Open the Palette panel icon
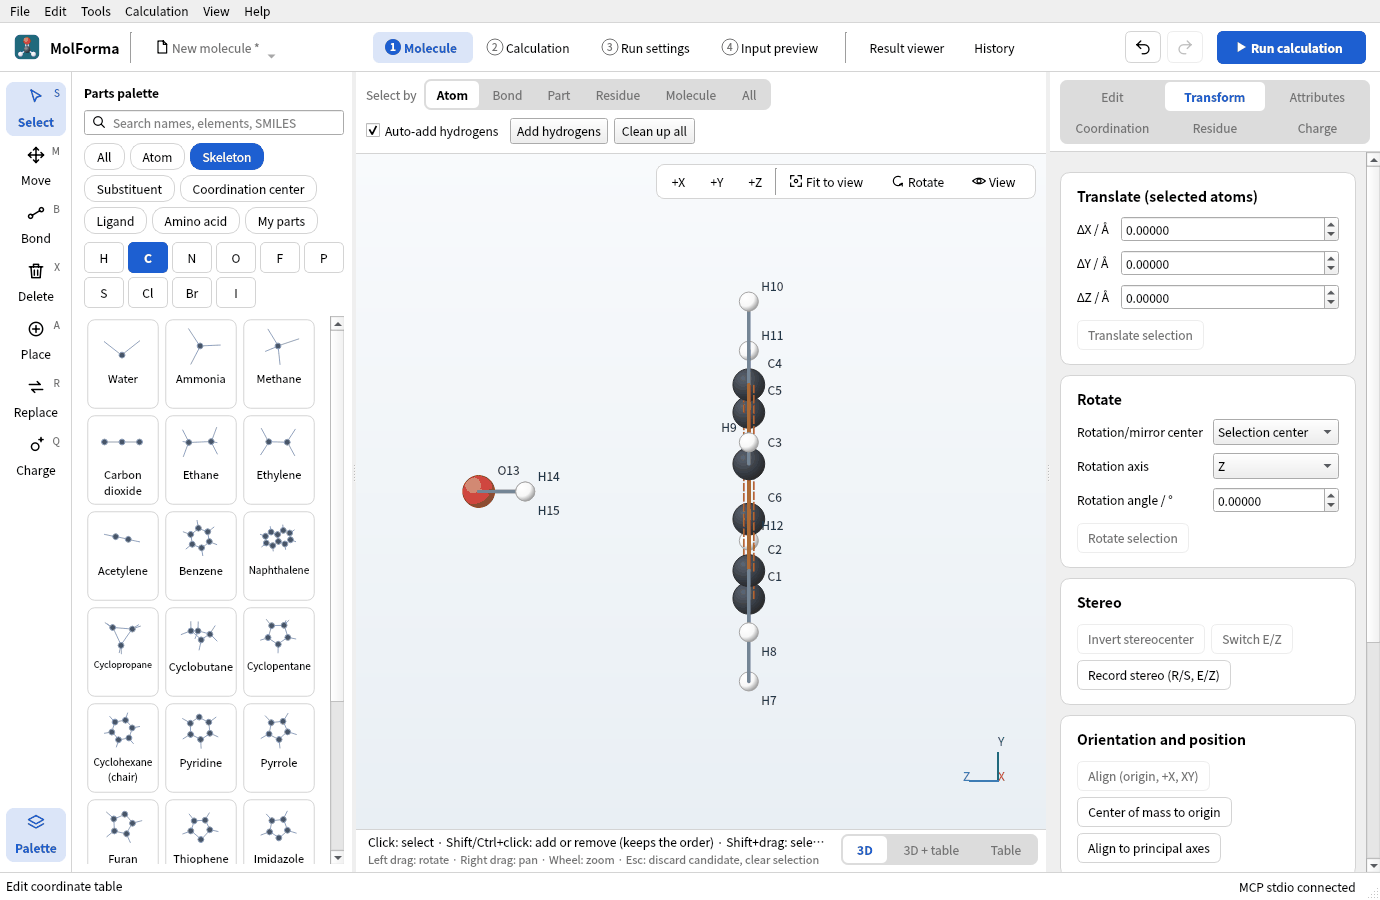The height and width of the screenshot is (900, 1380). point(36,834)
